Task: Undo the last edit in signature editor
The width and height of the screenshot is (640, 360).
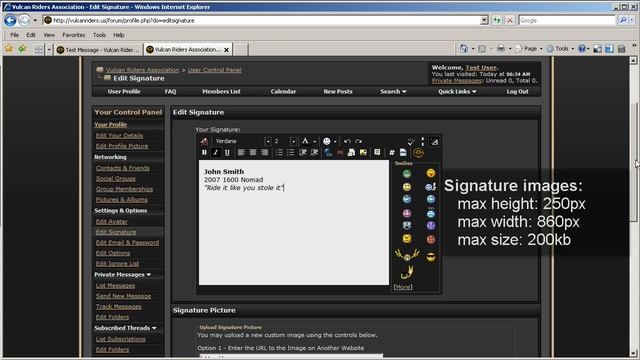Action: click(x=347, y=141)
